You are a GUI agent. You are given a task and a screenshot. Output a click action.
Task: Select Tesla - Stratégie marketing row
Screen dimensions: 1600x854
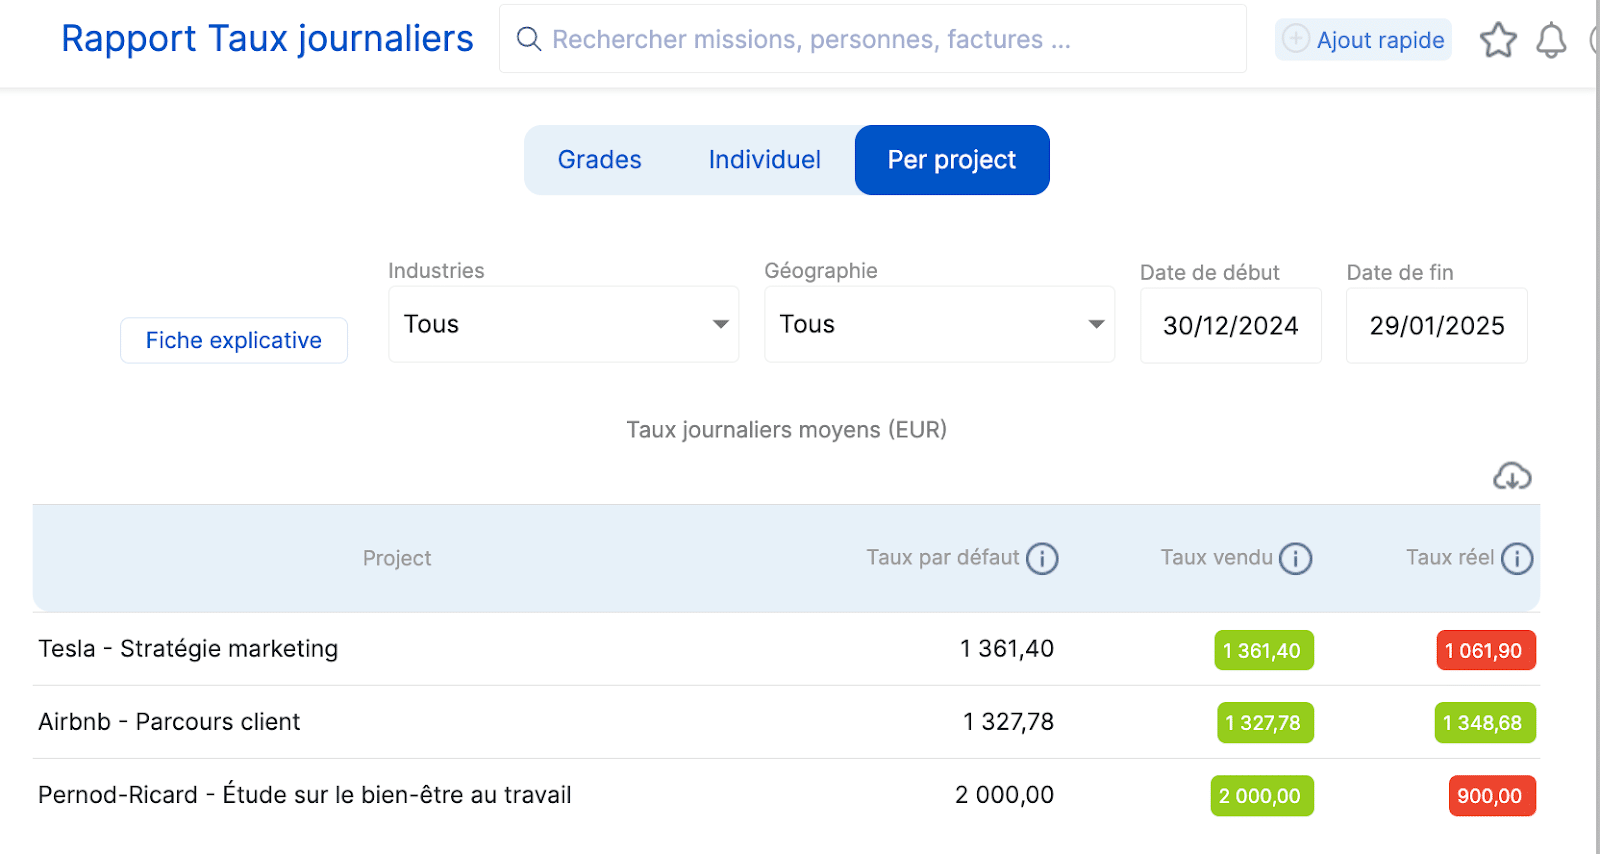tap(786, 649)
